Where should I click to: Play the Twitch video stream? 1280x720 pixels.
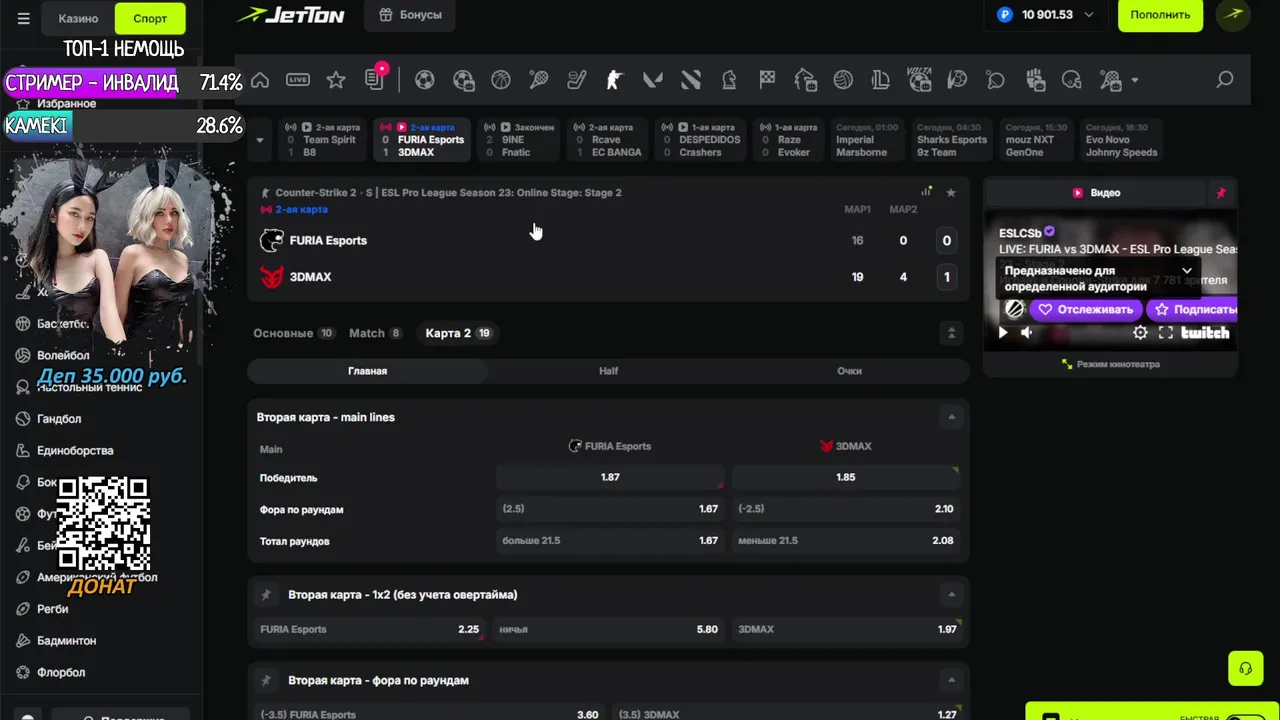[1003, 333]
